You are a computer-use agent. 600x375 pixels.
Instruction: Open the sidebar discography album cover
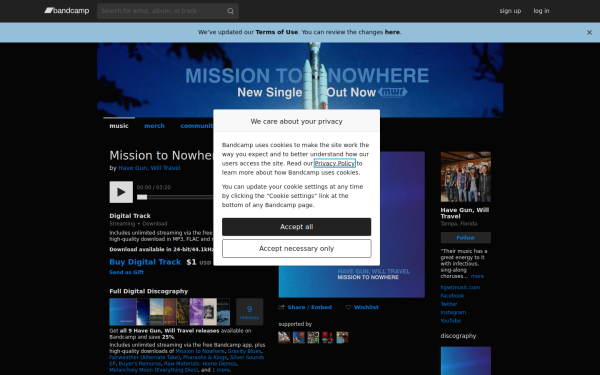click(466, 361)
